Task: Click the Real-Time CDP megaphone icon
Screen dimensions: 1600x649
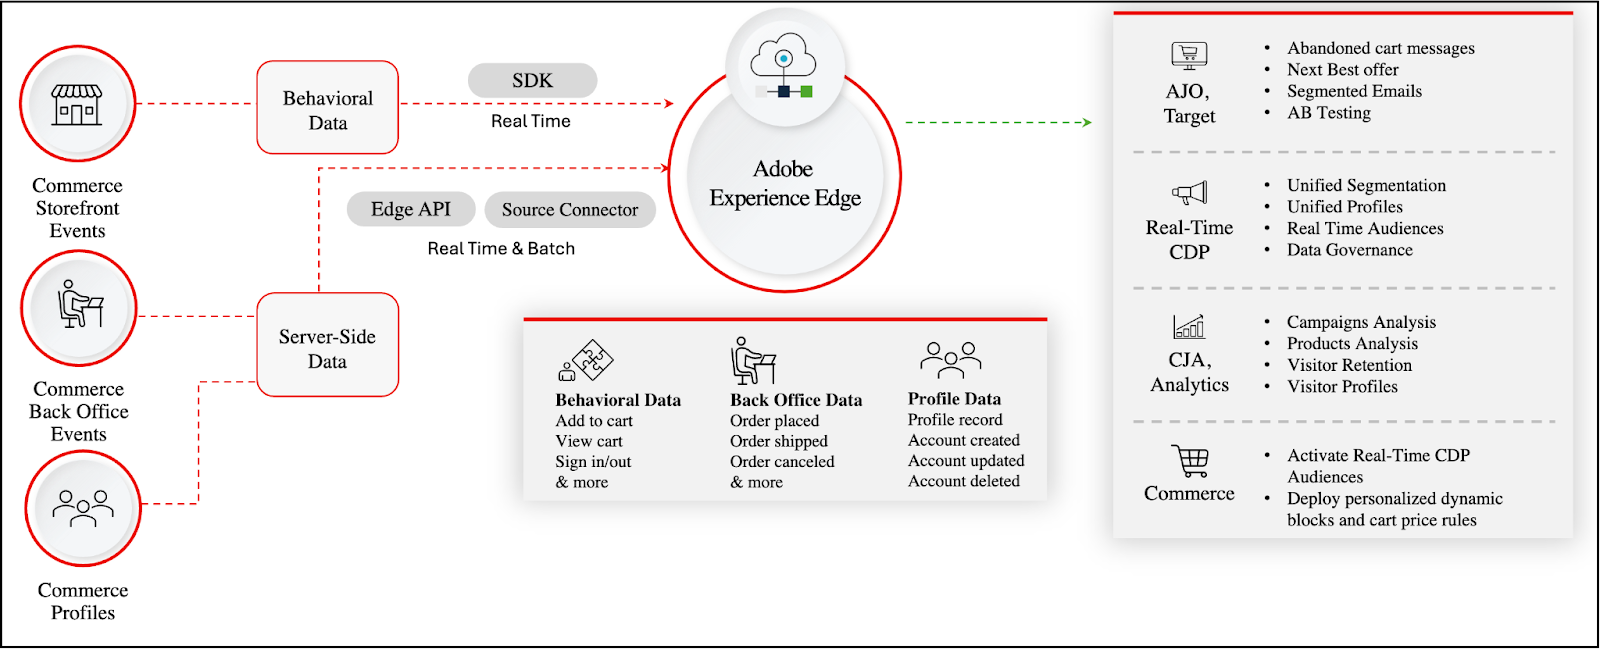Action: click(x=1189, y=193)
